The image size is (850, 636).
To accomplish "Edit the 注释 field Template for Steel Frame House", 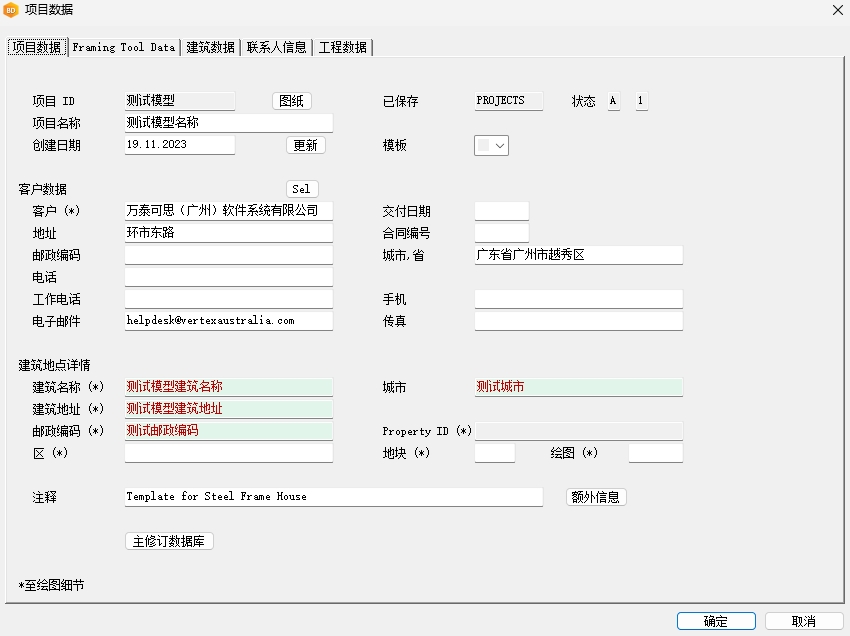I will [x=333, y=497].
